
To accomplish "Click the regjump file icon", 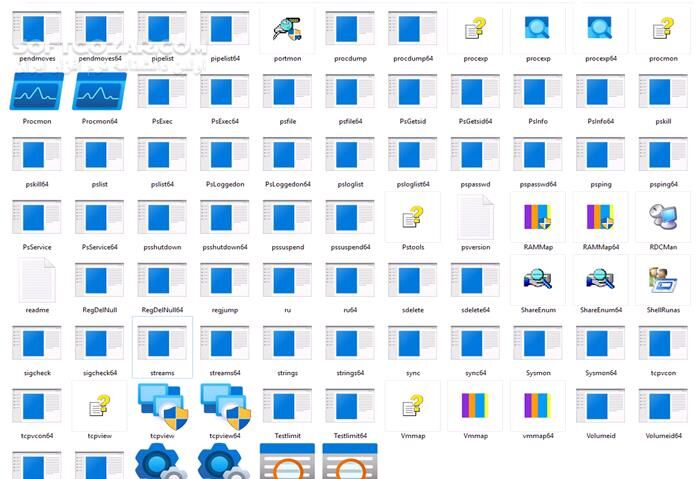I will [224, 281].
